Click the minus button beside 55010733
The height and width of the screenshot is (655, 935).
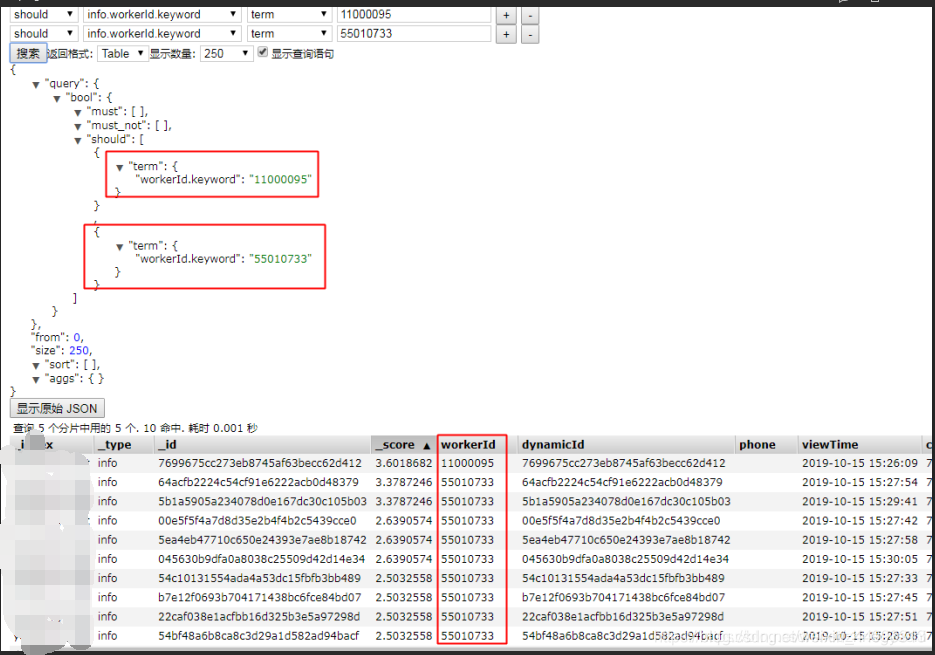point(530,35)
